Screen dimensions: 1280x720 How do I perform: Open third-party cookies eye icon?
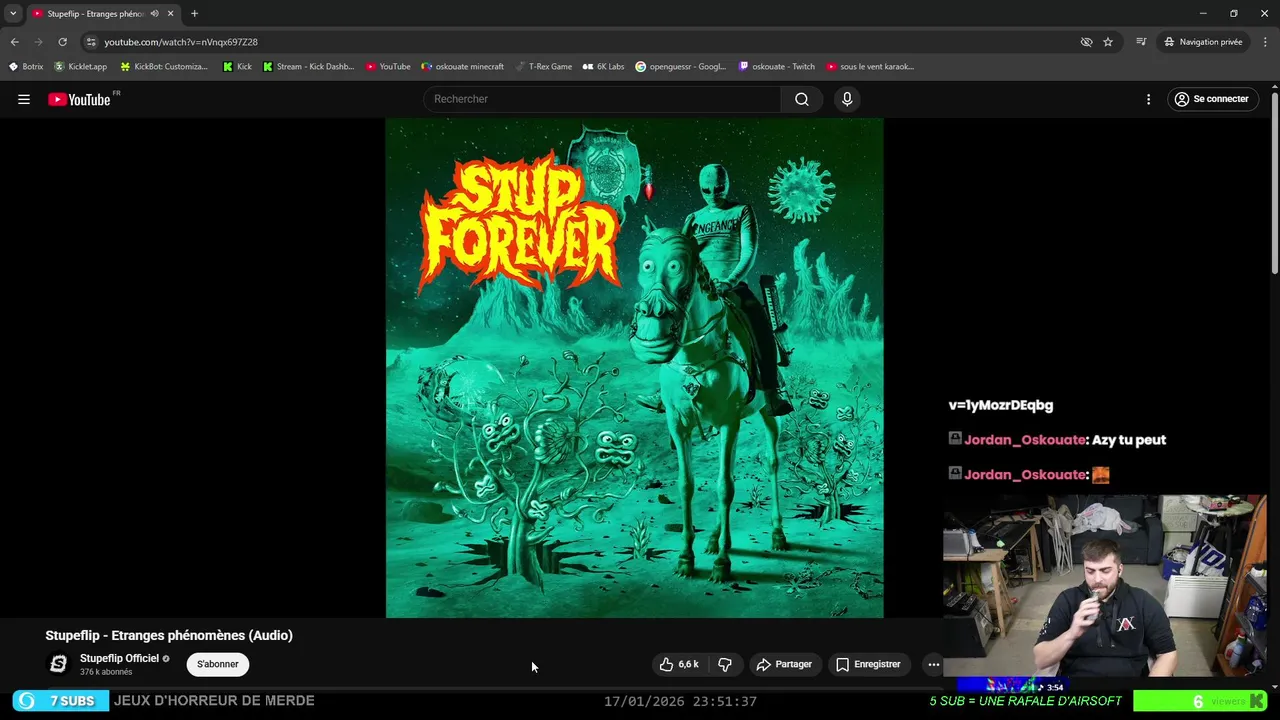1086,42
